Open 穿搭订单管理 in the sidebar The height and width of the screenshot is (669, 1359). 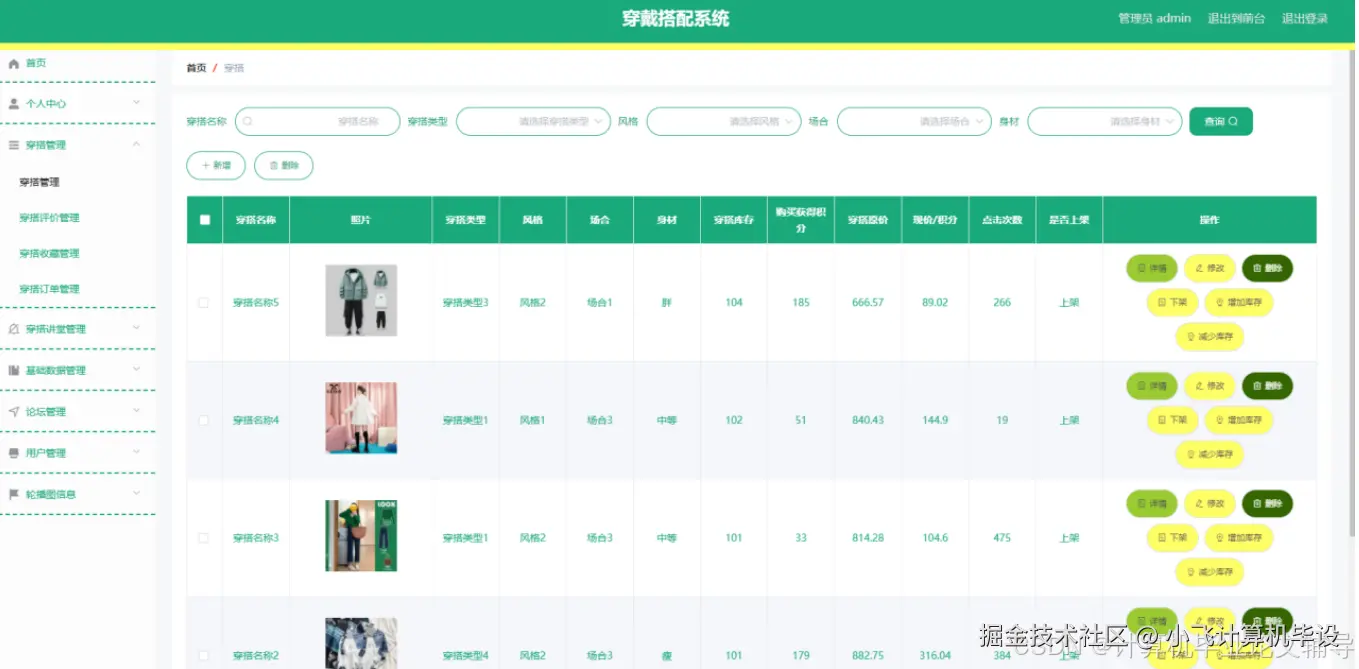(x=49, y=289)
